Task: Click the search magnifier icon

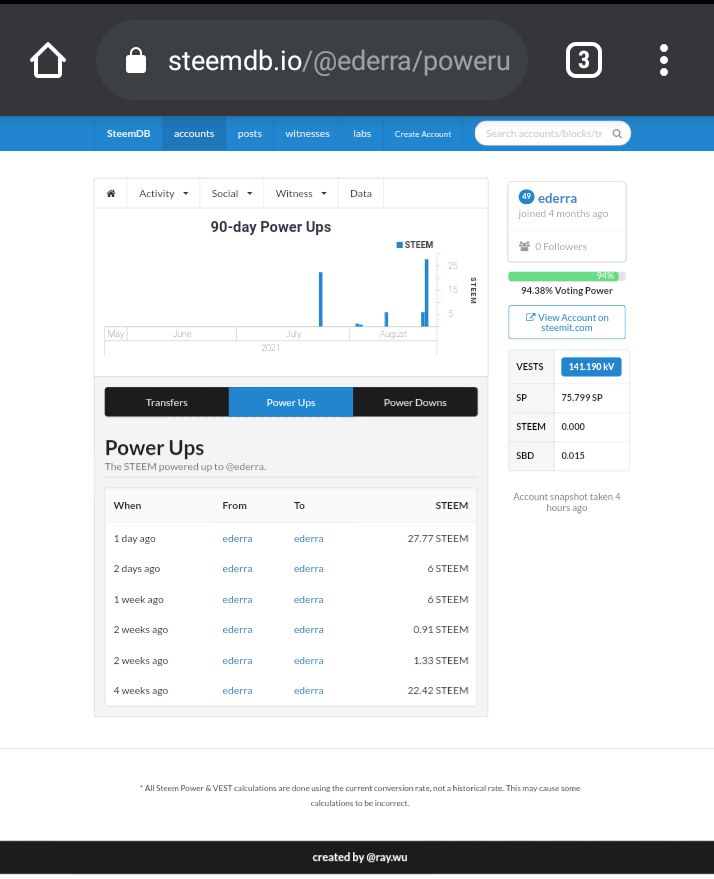Action: click(617, 133)
